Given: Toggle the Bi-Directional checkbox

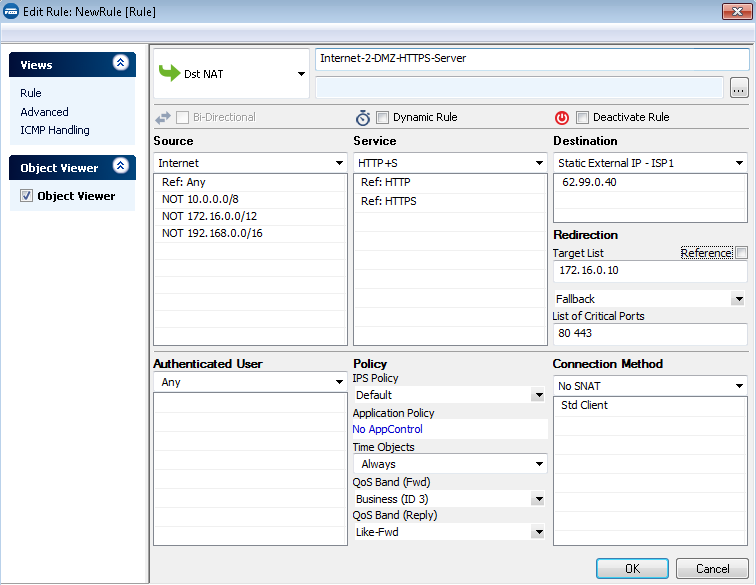Looking at the screenshot, I should [182, 117].
